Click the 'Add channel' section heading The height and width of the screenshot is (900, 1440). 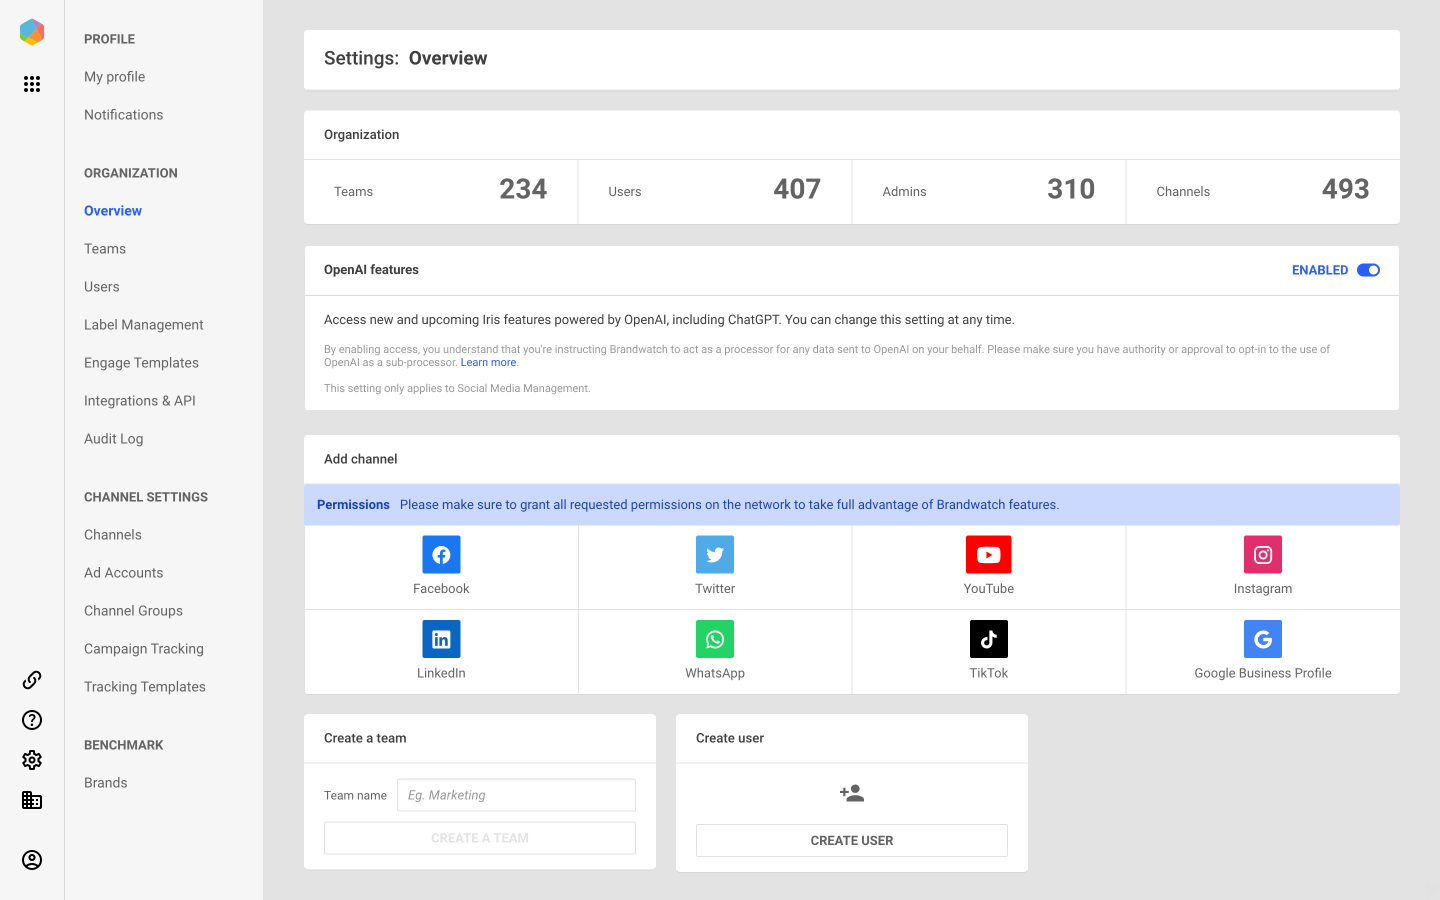(361, 459)
